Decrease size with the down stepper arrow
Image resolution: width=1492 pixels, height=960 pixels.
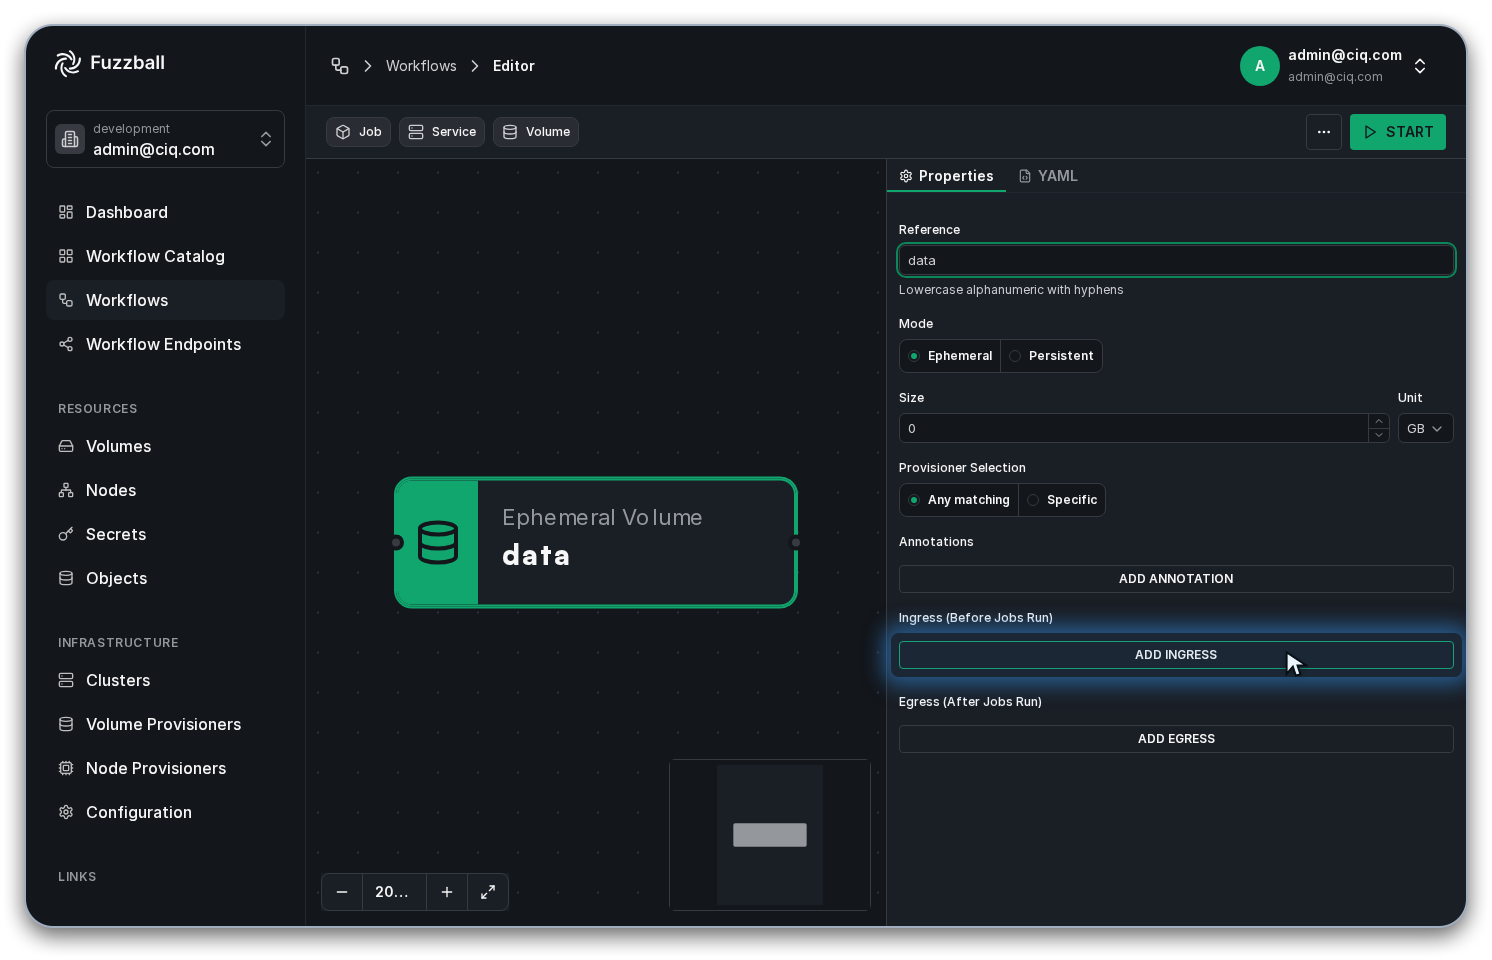(1379, 435)
